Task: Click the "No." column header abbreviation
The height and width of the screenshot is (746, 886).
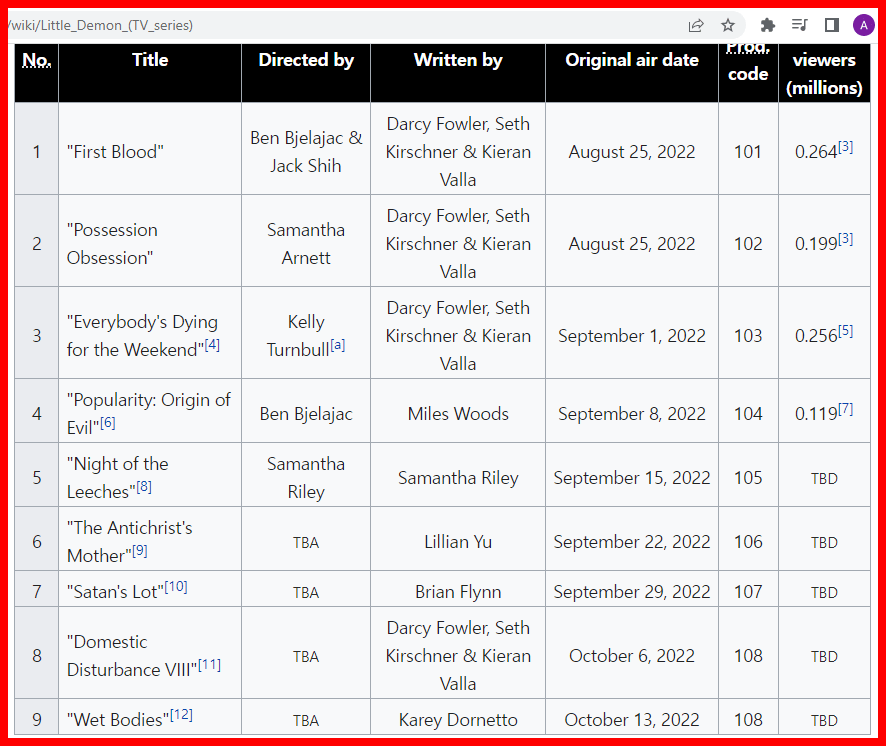Action: click(36, 60)
